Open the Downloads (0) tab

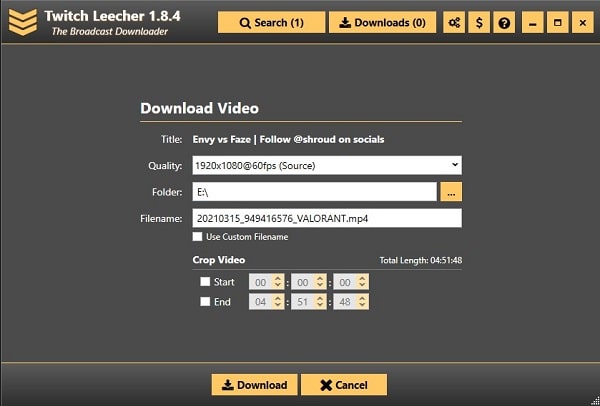382,23
